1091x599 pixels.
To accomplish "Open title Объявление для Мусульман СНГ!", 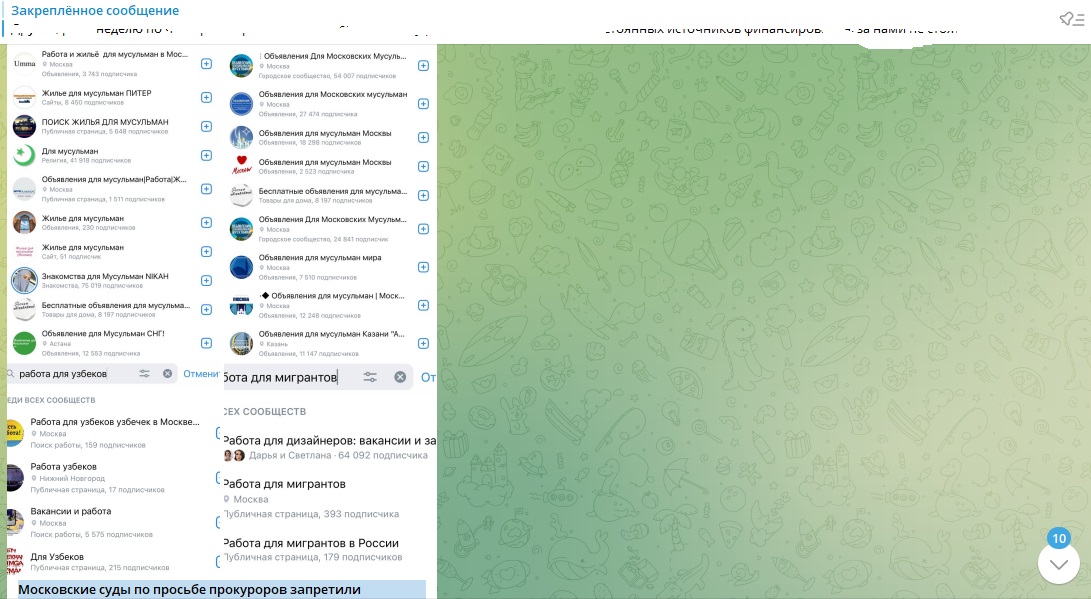I will pos(103,333).
